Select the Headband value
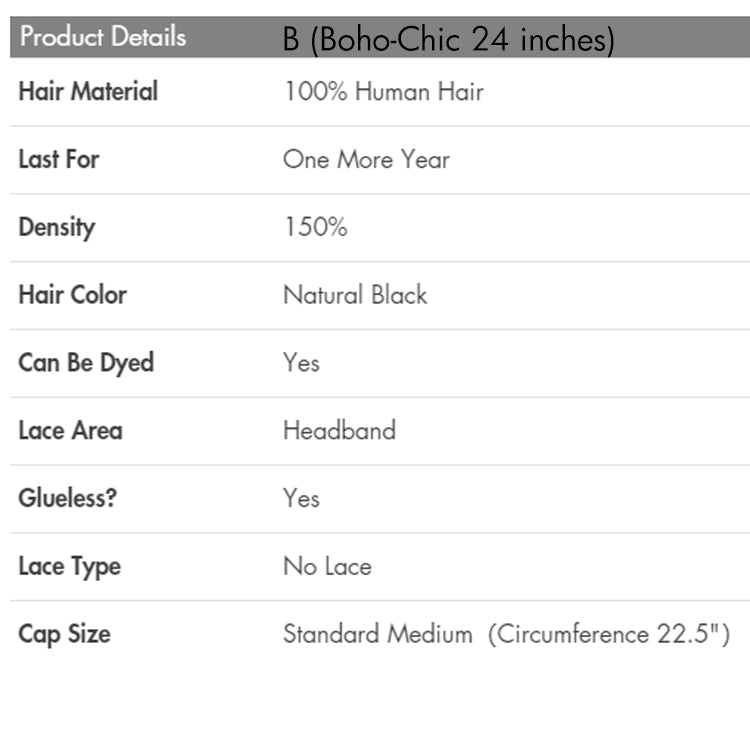 click(340, 430)
